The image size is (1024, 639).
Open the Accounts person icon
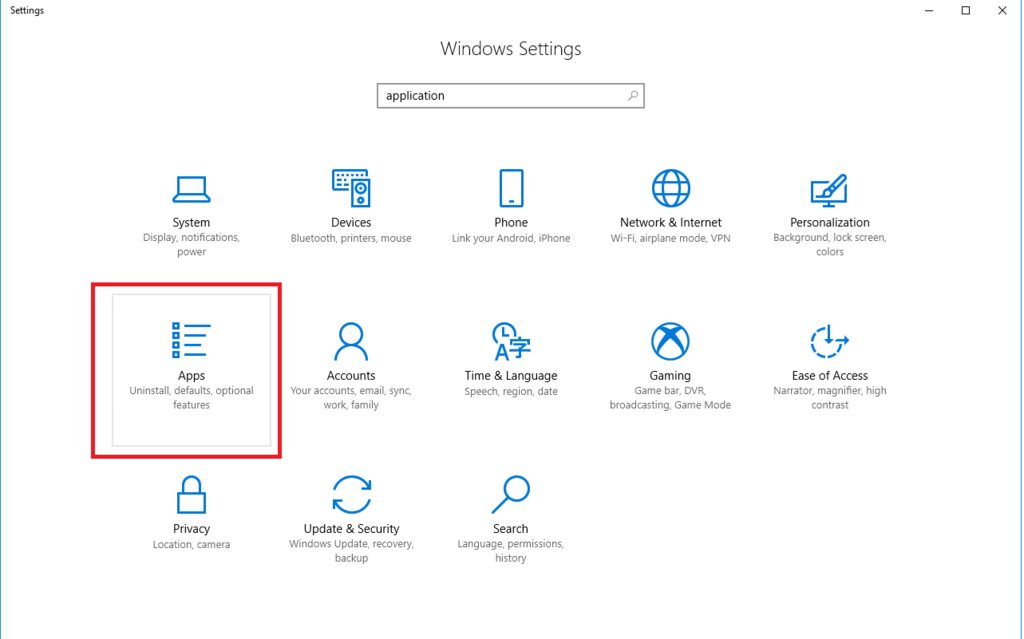[351, 341]
